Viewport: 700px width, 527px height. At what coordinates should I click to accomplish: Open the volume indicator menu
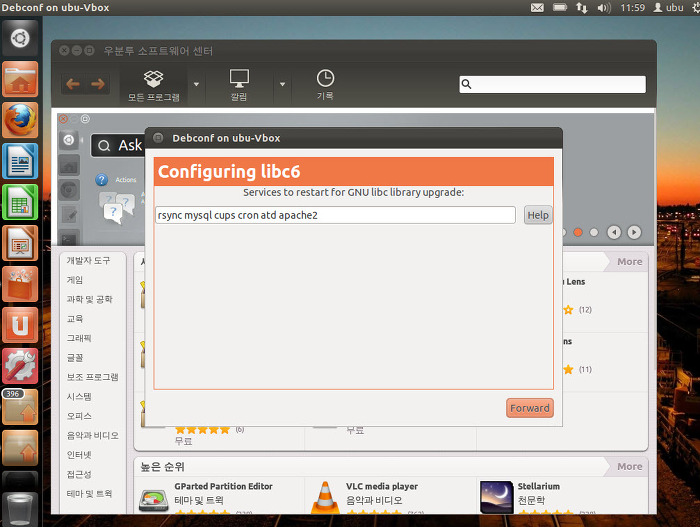tap(604, 8)
